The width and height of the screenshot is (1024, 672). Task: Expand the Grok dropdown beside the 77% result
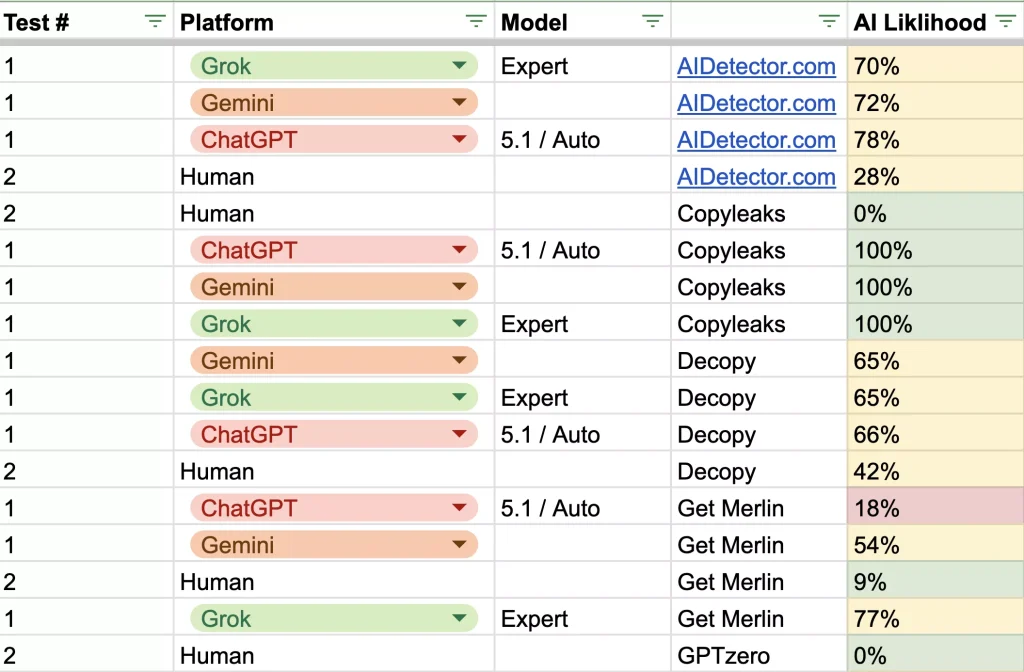point(461,618)
